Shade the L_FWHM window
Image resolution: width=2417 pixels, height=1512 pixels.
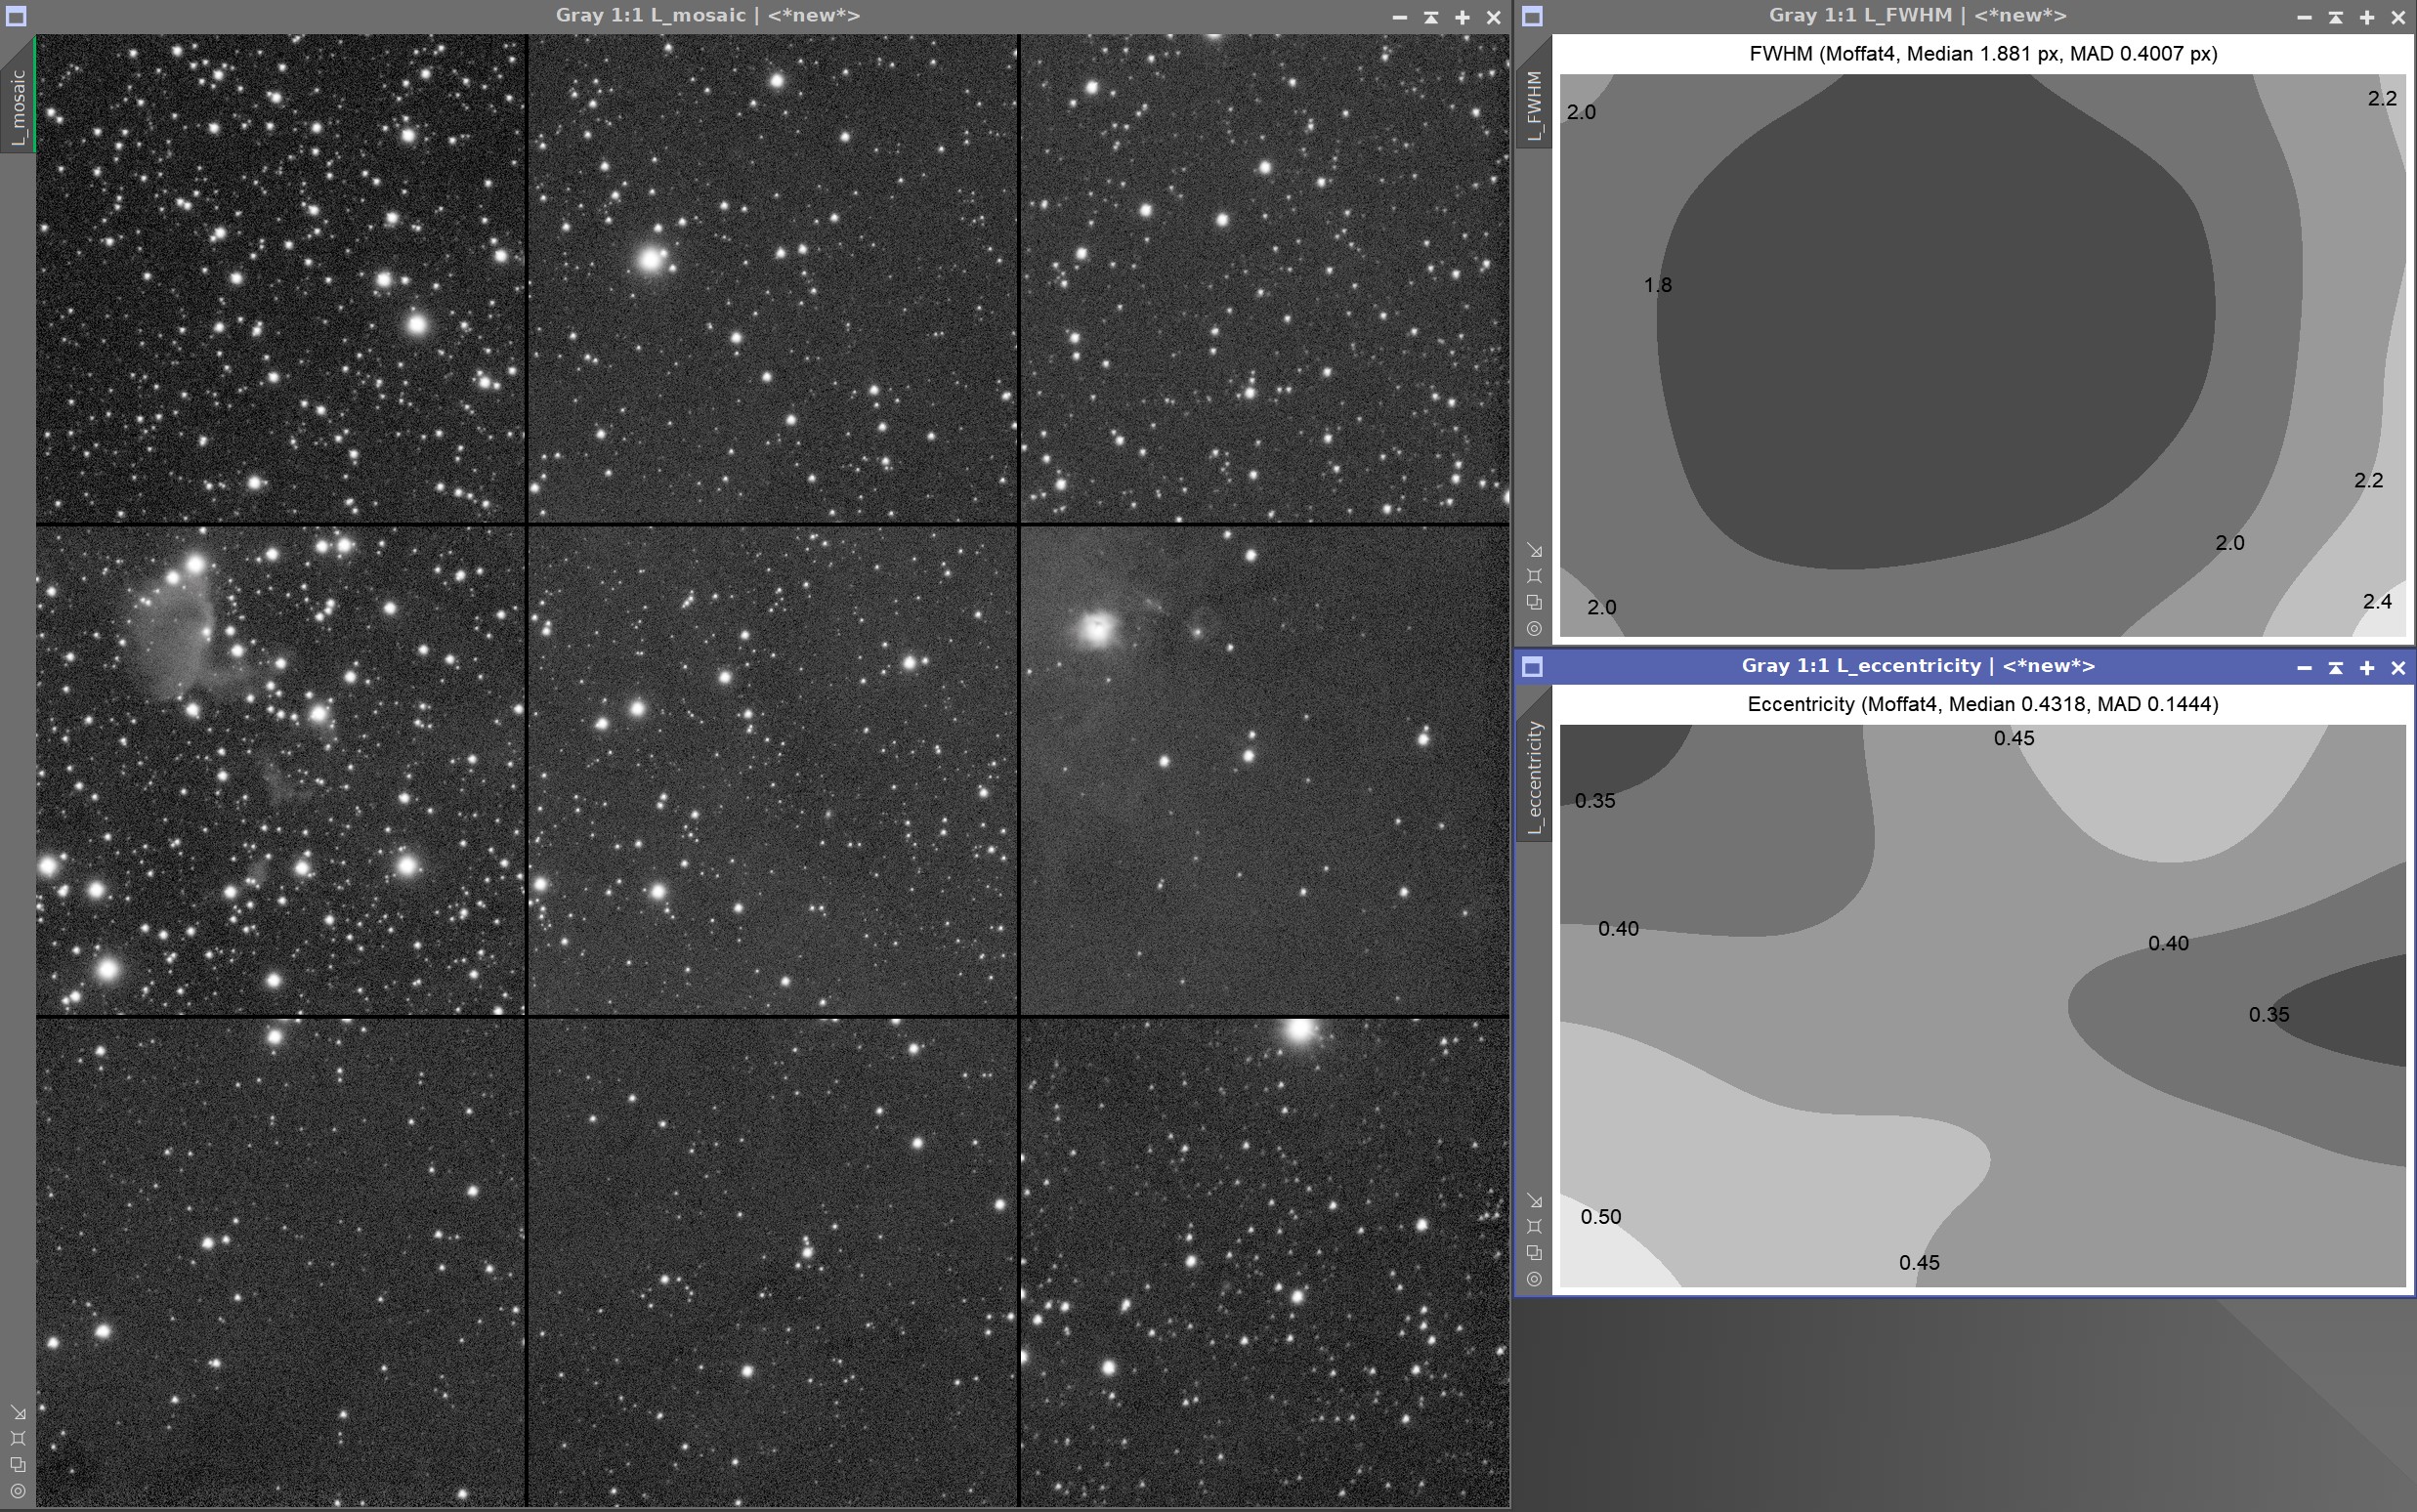click(2336, 17)
